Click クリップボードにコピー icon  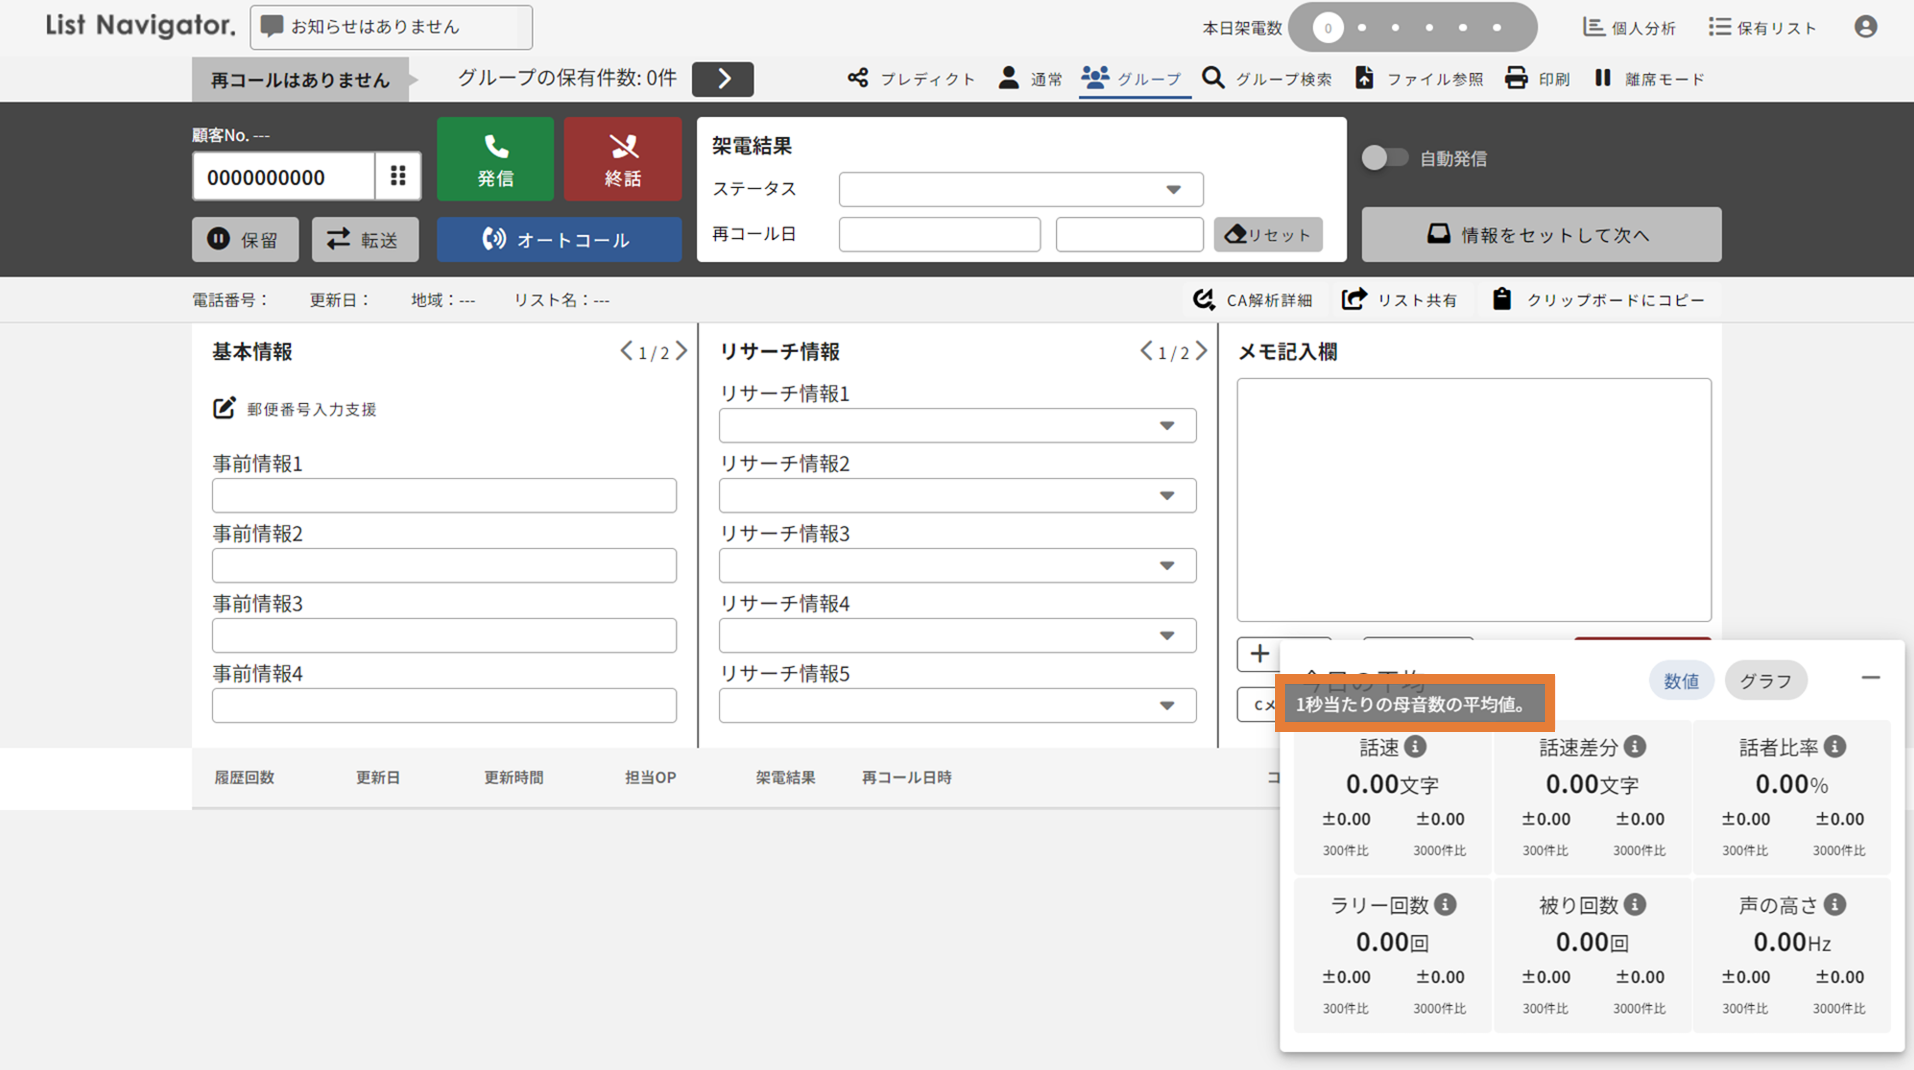(x=1501, y=299)
